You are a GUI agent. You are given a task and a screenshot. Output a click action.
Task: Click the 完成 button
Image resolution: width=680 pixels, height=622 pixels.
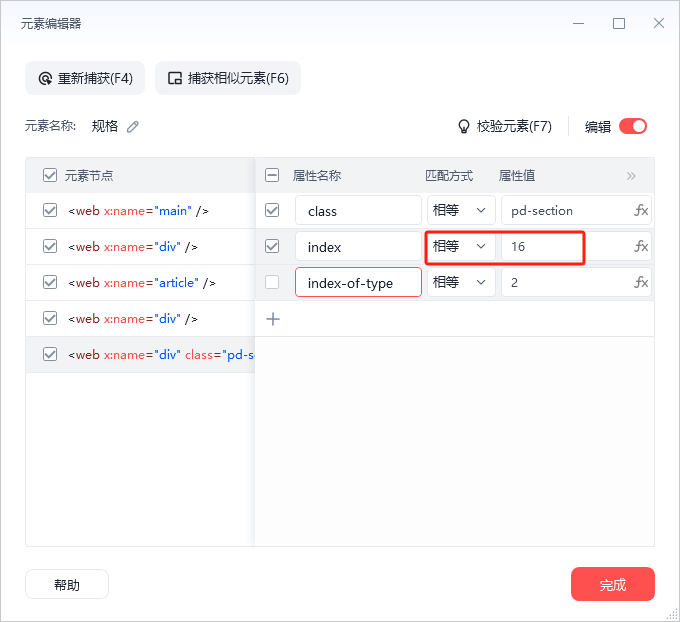coord(612,585)
